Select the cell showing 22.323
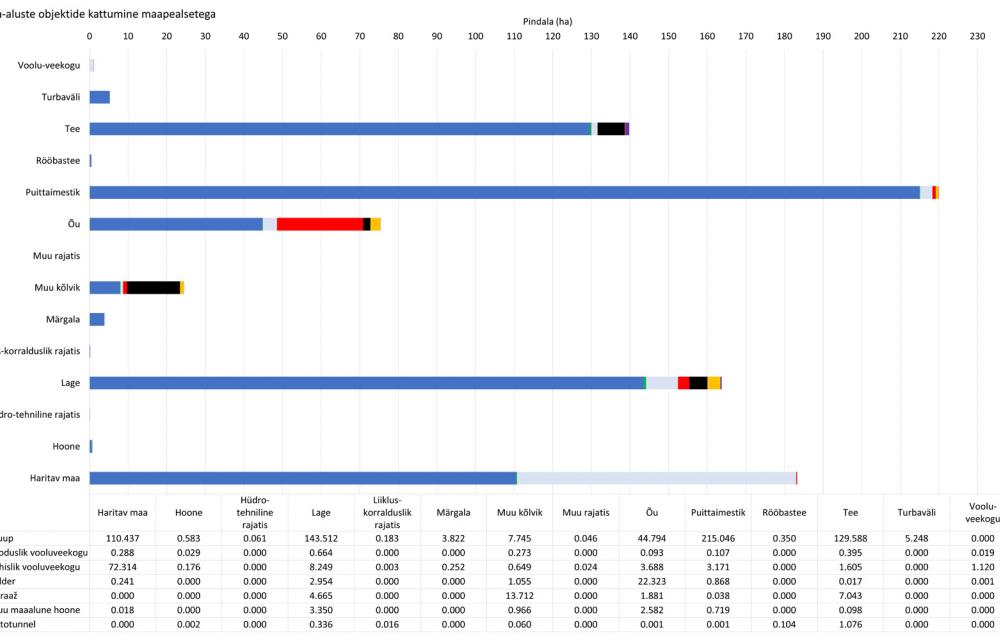Image resolution: width=1000 pixels, height=640 pixels. click(x=652, y=581)
